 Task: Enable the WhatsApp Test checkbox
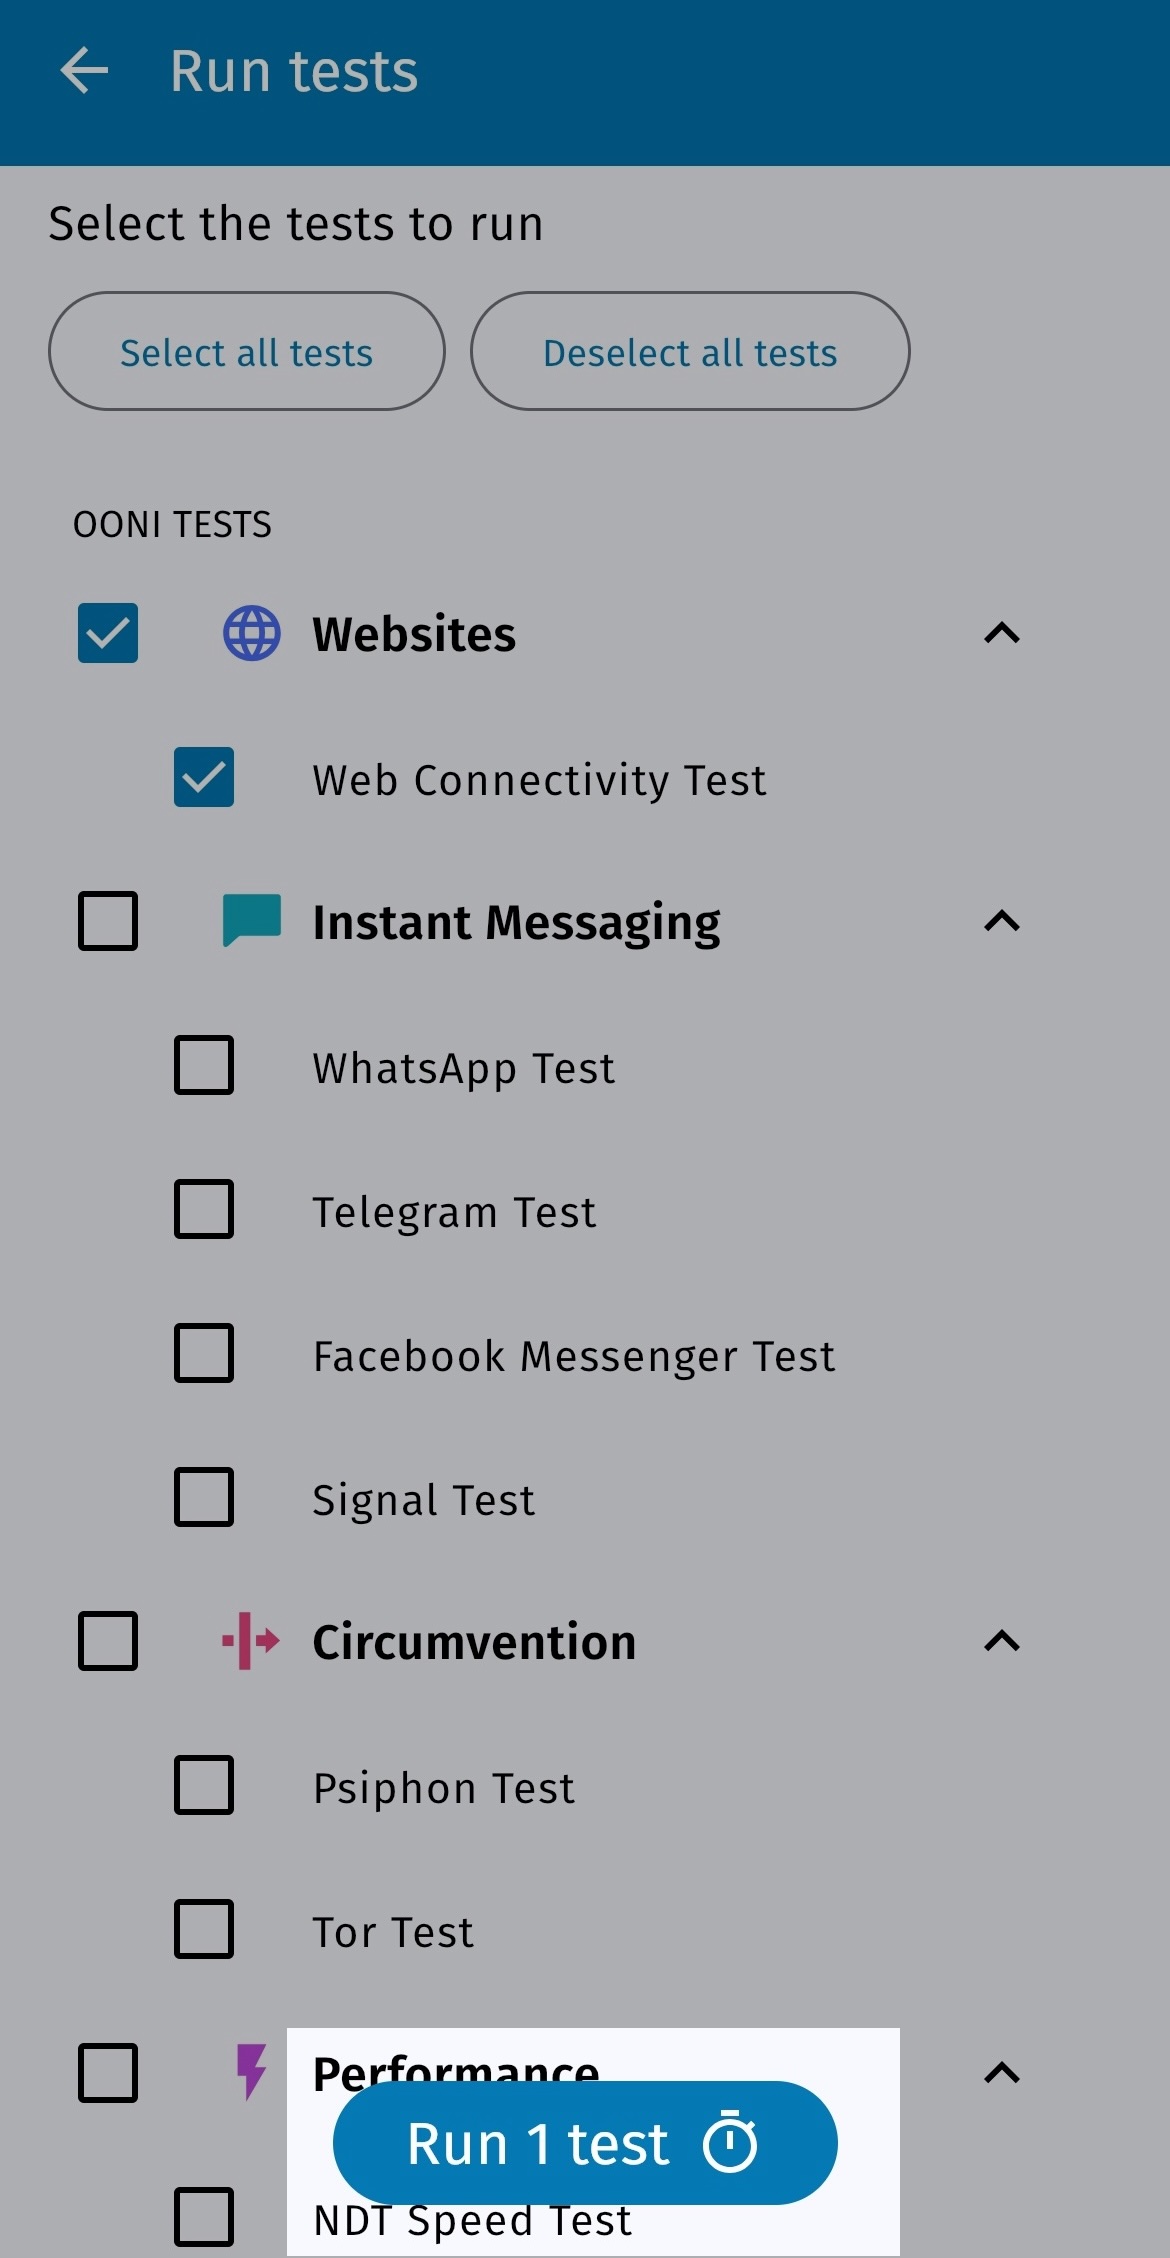(204, 1065)
